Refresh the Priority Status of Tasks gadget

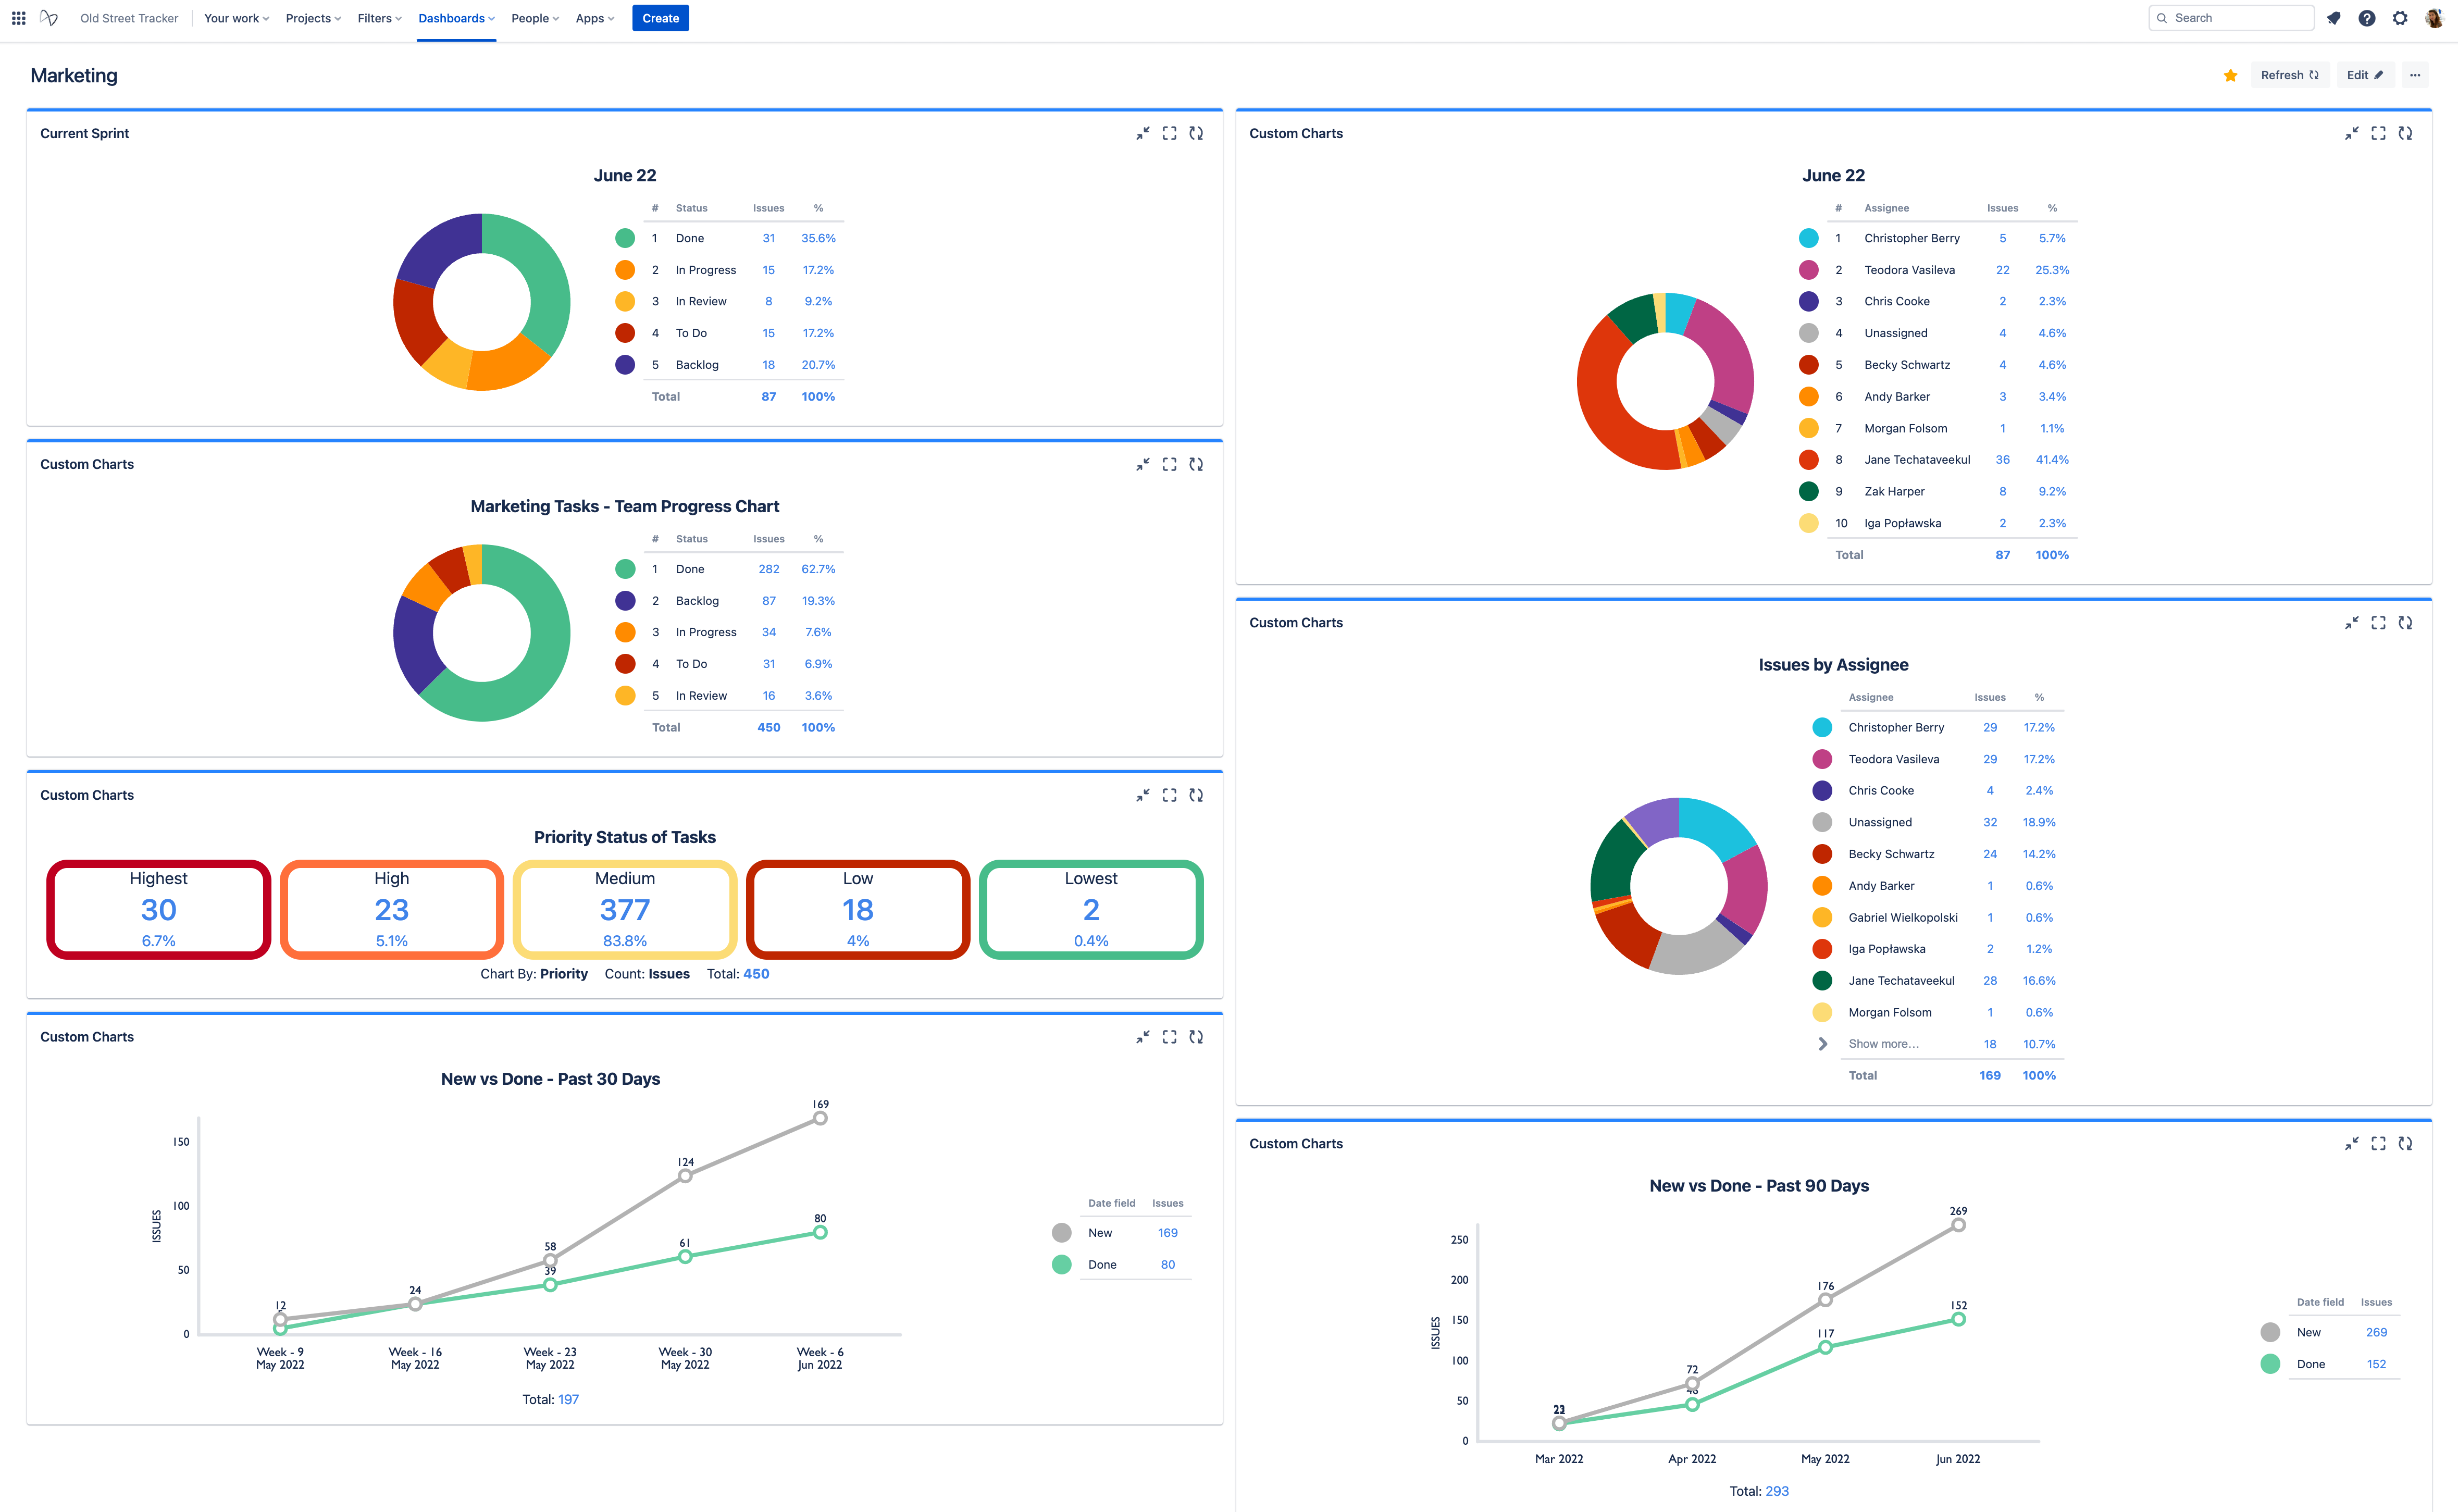(x=1196, y=795)
